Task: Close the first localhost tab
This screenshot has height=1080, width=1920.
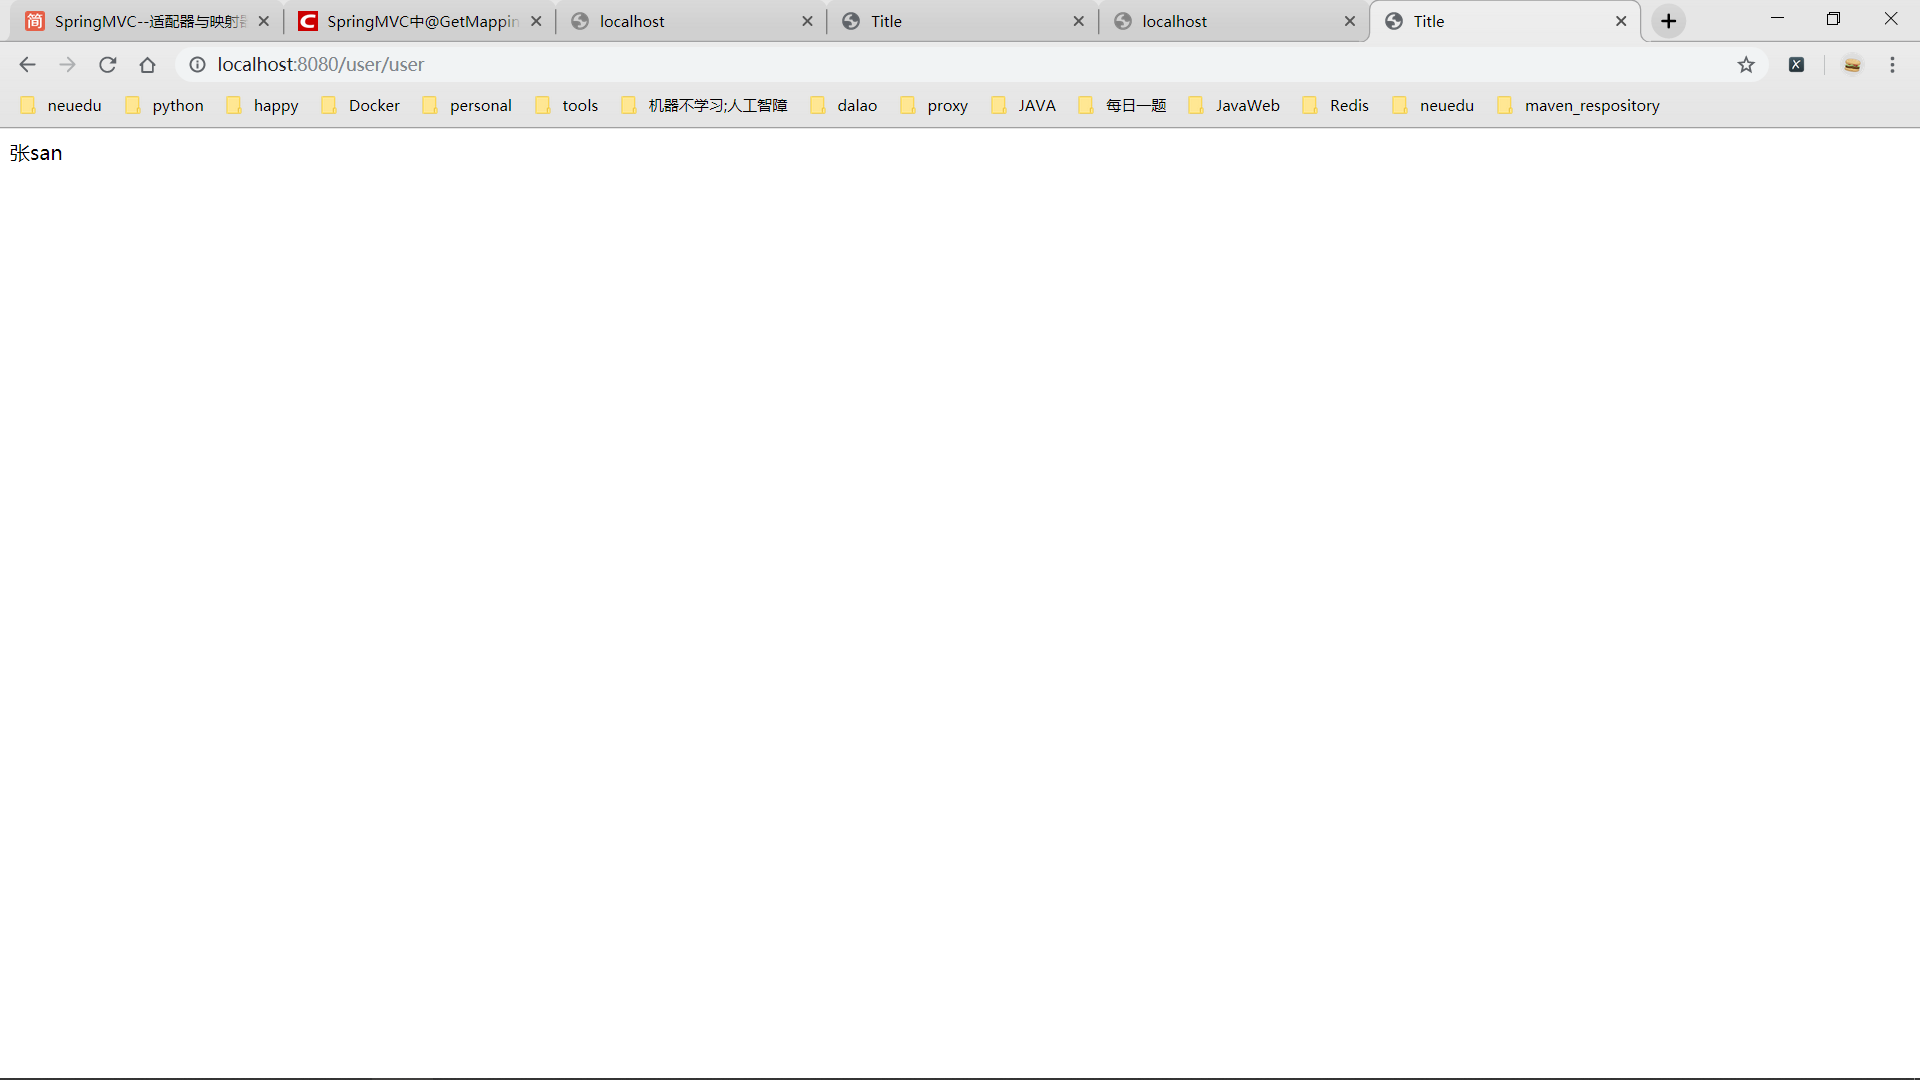Action: [x=807, y=21]
